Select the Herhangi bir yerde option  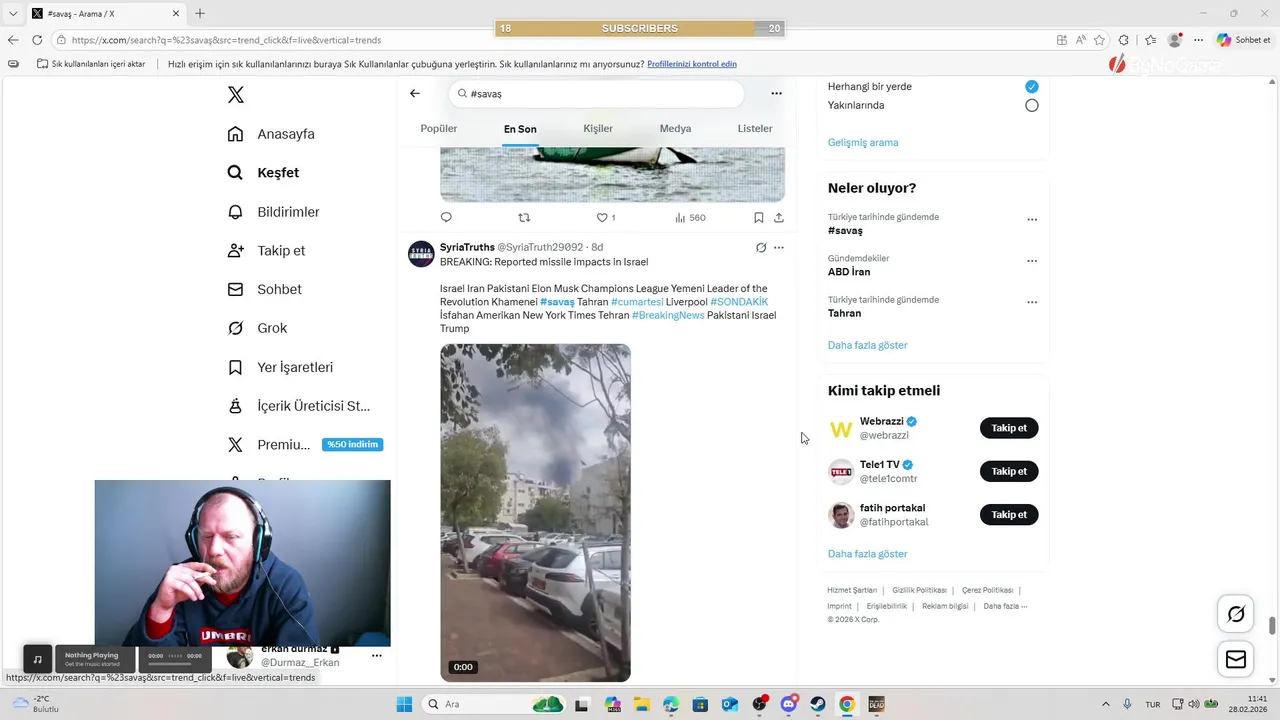(1031, 86)
